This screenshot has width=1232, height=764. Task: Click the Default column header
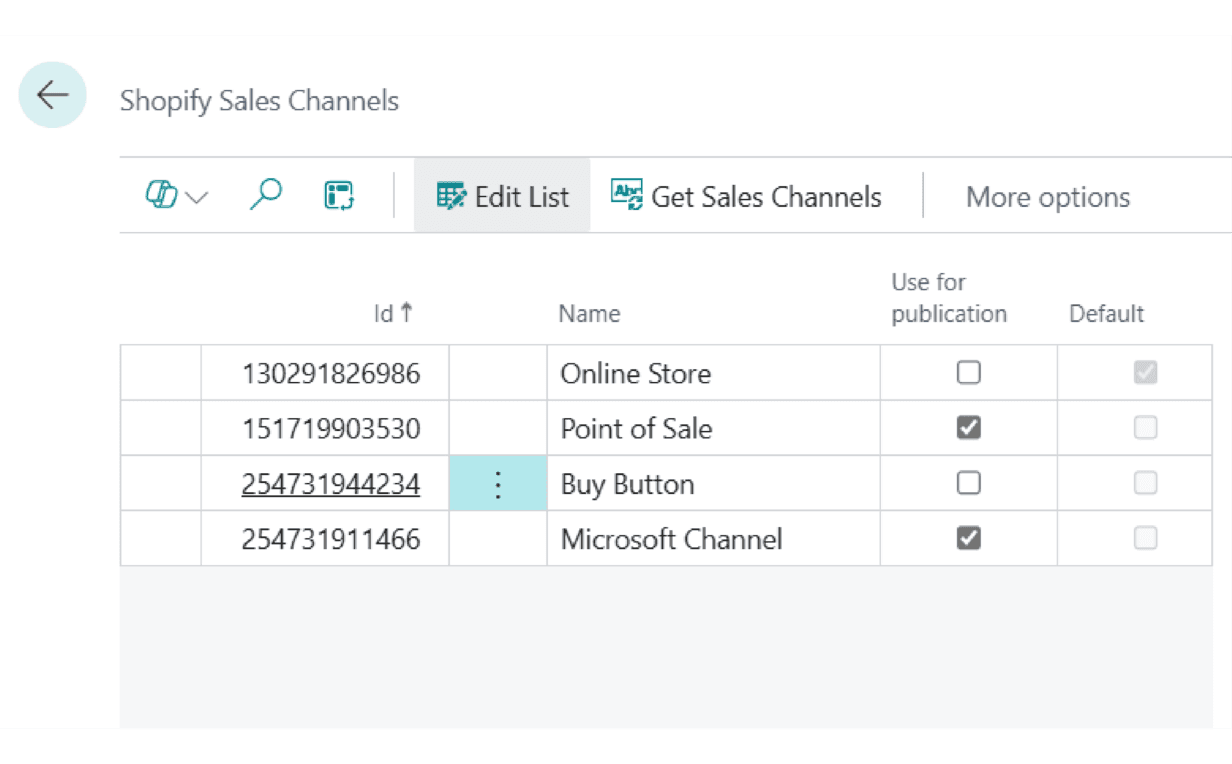(1106, 314)
